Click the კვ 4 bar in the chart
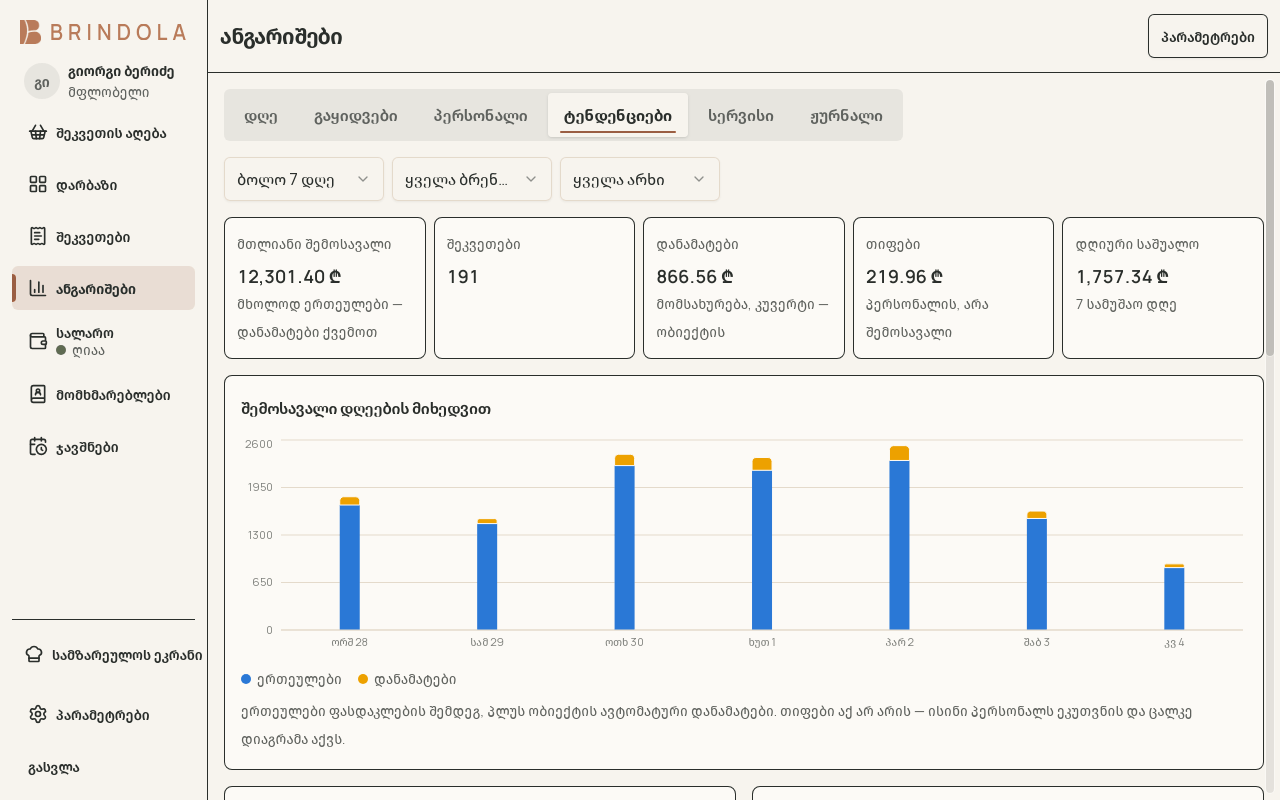This screenshot has width=1280, height=800. coord(1174,597)
